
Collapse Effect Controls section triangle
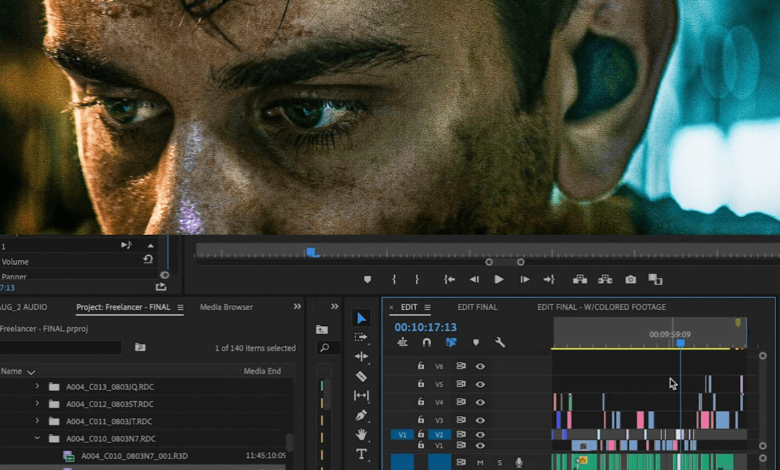pyautogui.click(x=150, y=245)
